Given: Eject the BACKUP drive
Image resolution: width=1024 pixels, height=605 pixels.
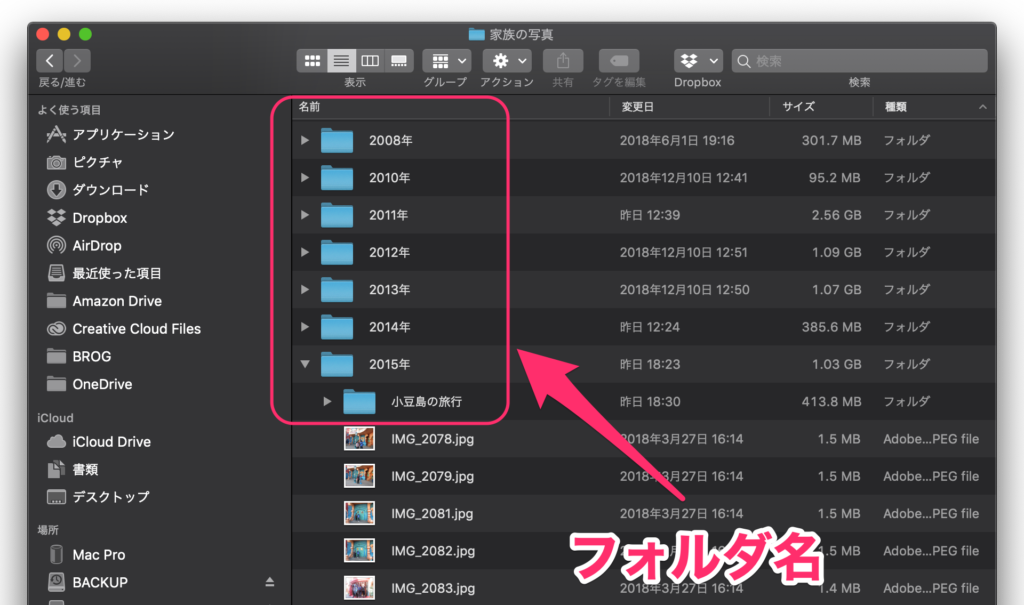Looking at the screenshot, I should 269,582.
